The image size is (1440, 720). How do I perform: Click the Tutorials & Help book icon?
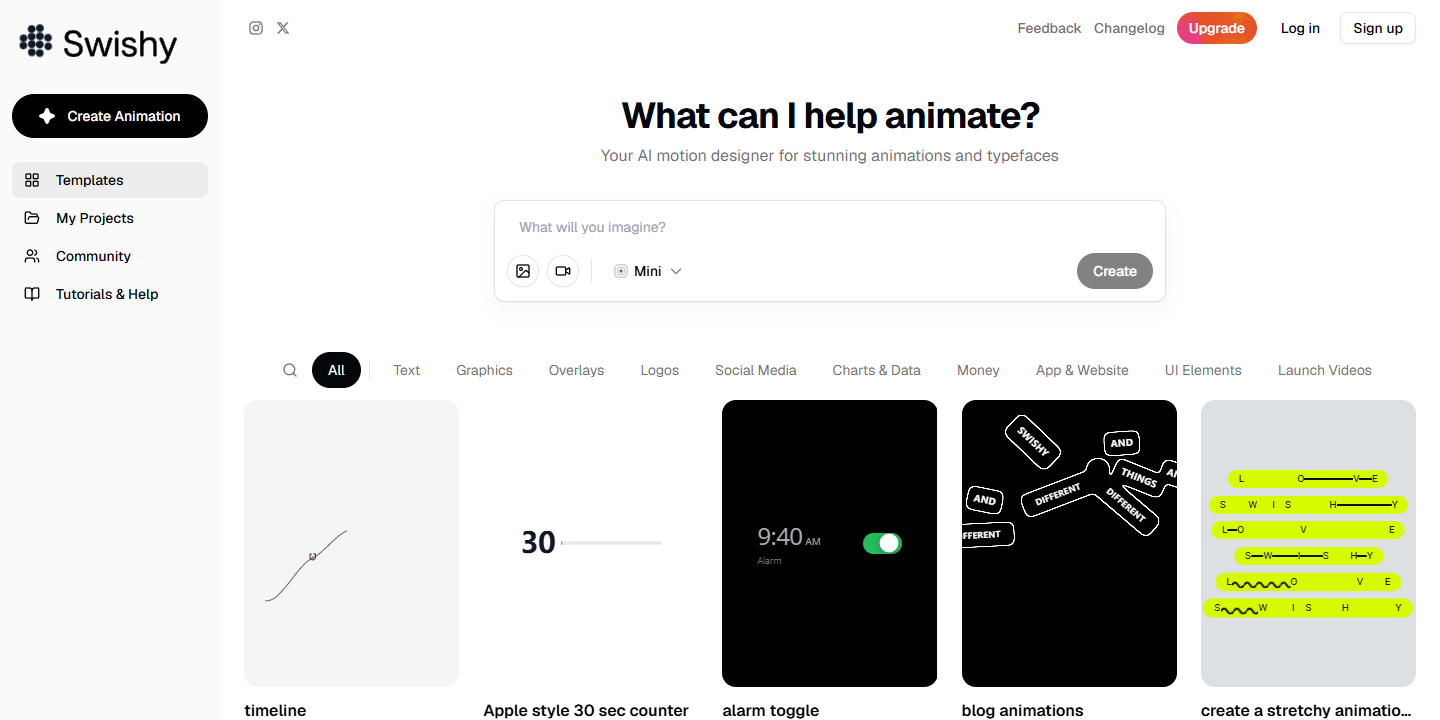point(32,294)
